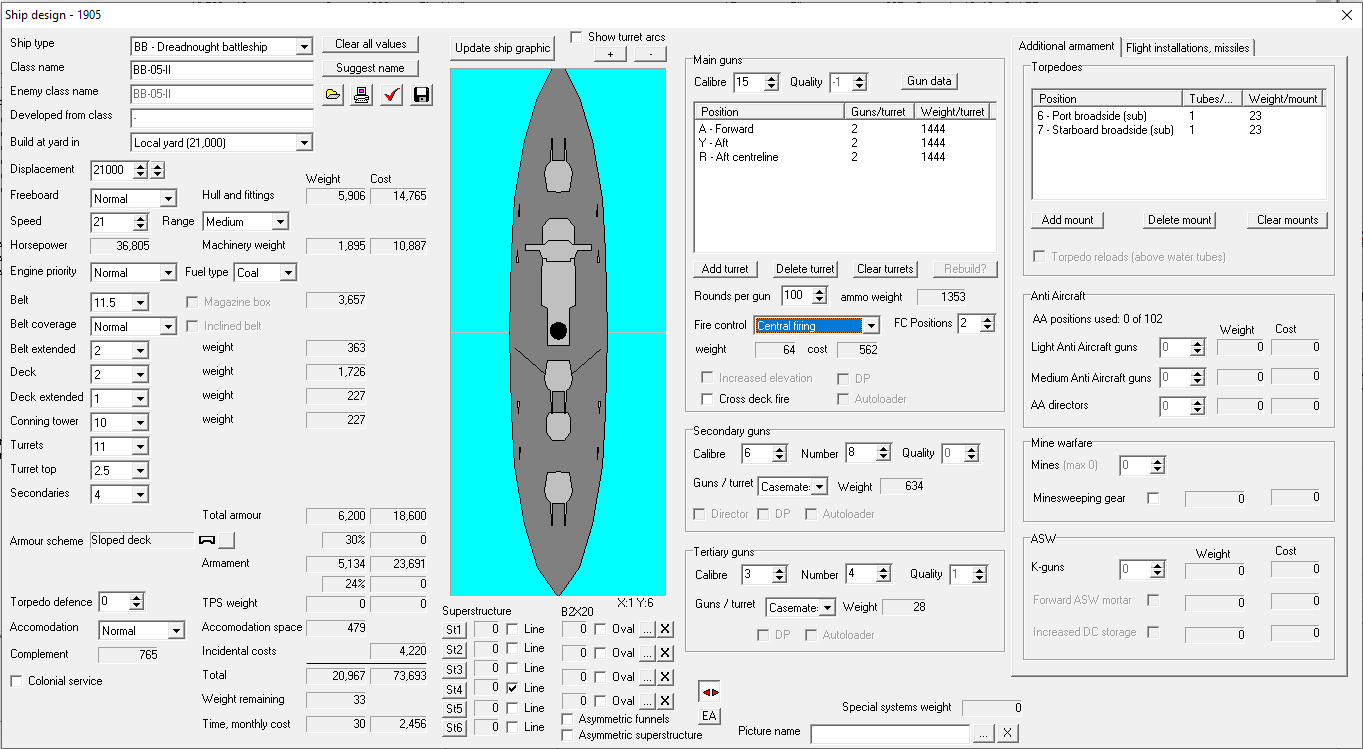Check the Colonial service option
The height and width of the screenshot is (749, 1363).
click(x=17, y=681)
